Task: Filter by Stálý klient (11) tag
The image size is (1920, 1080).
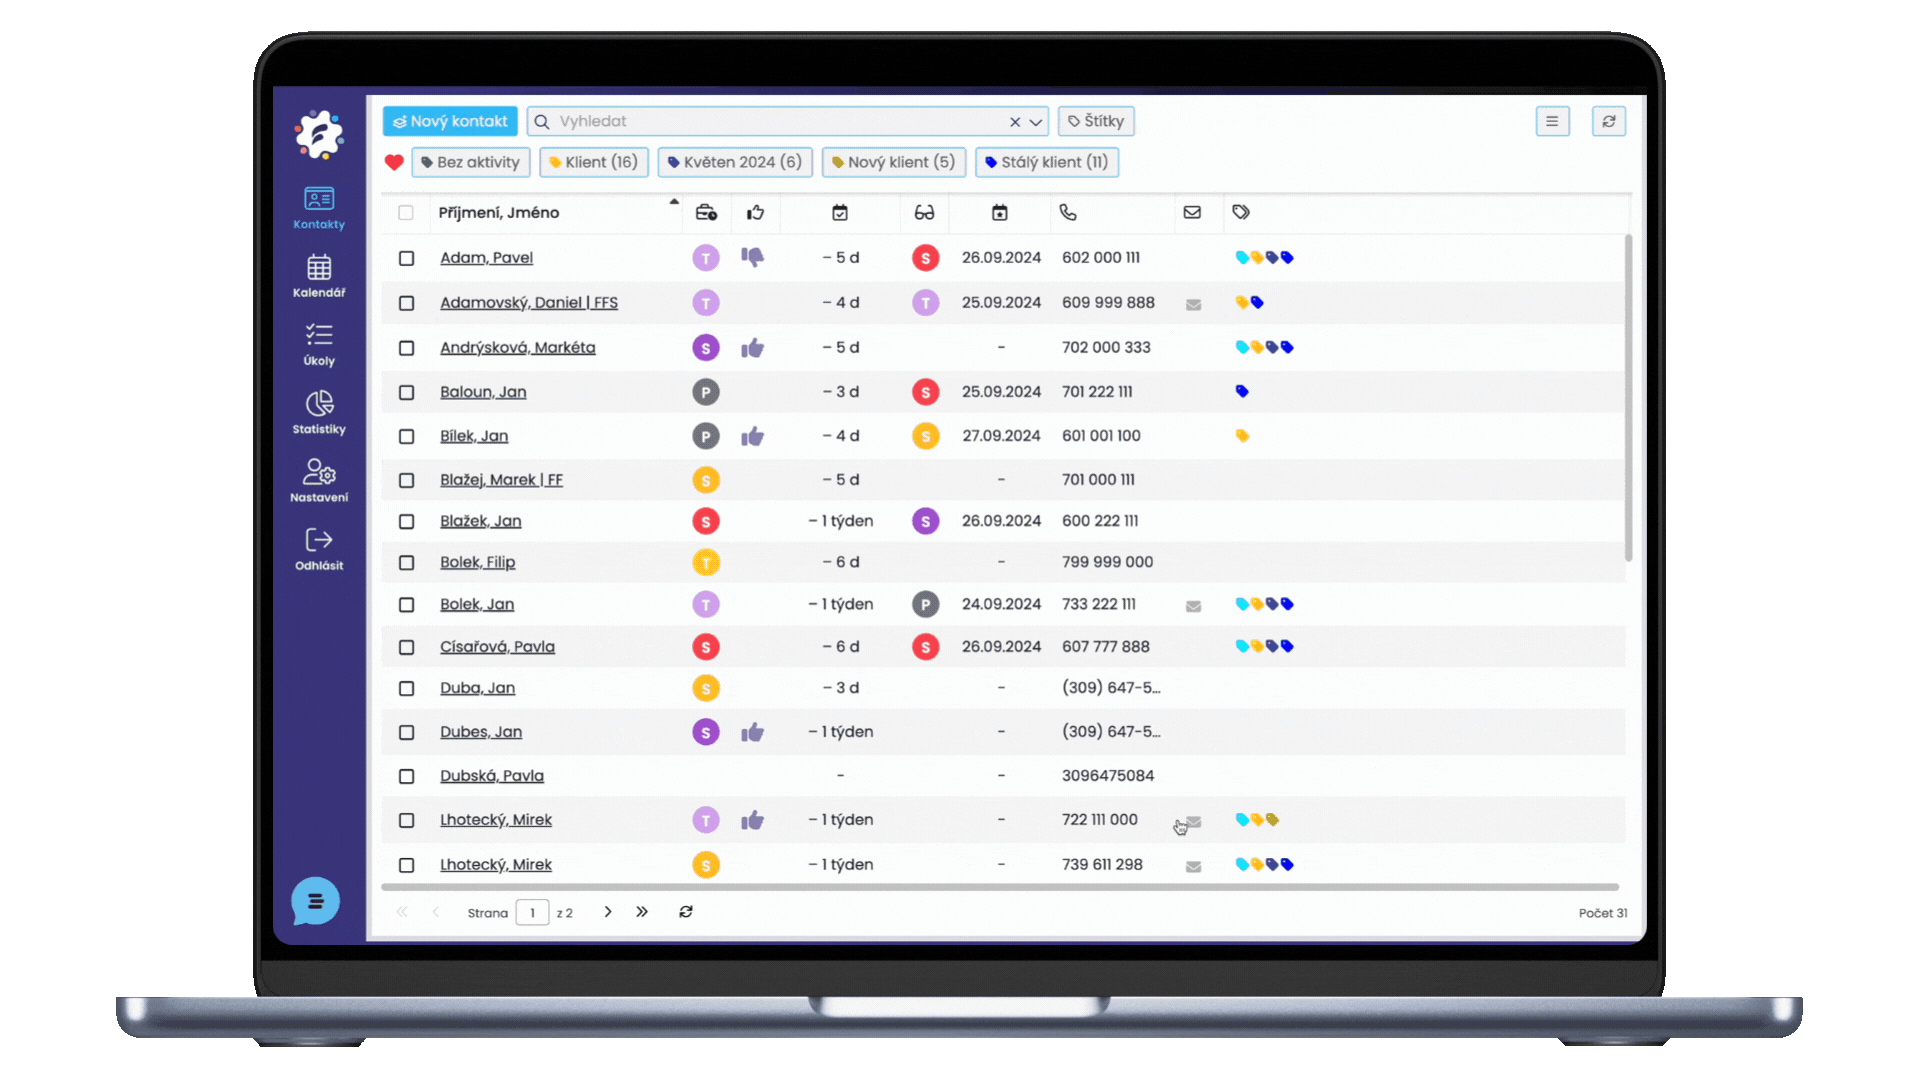Action: [1046, 162]
